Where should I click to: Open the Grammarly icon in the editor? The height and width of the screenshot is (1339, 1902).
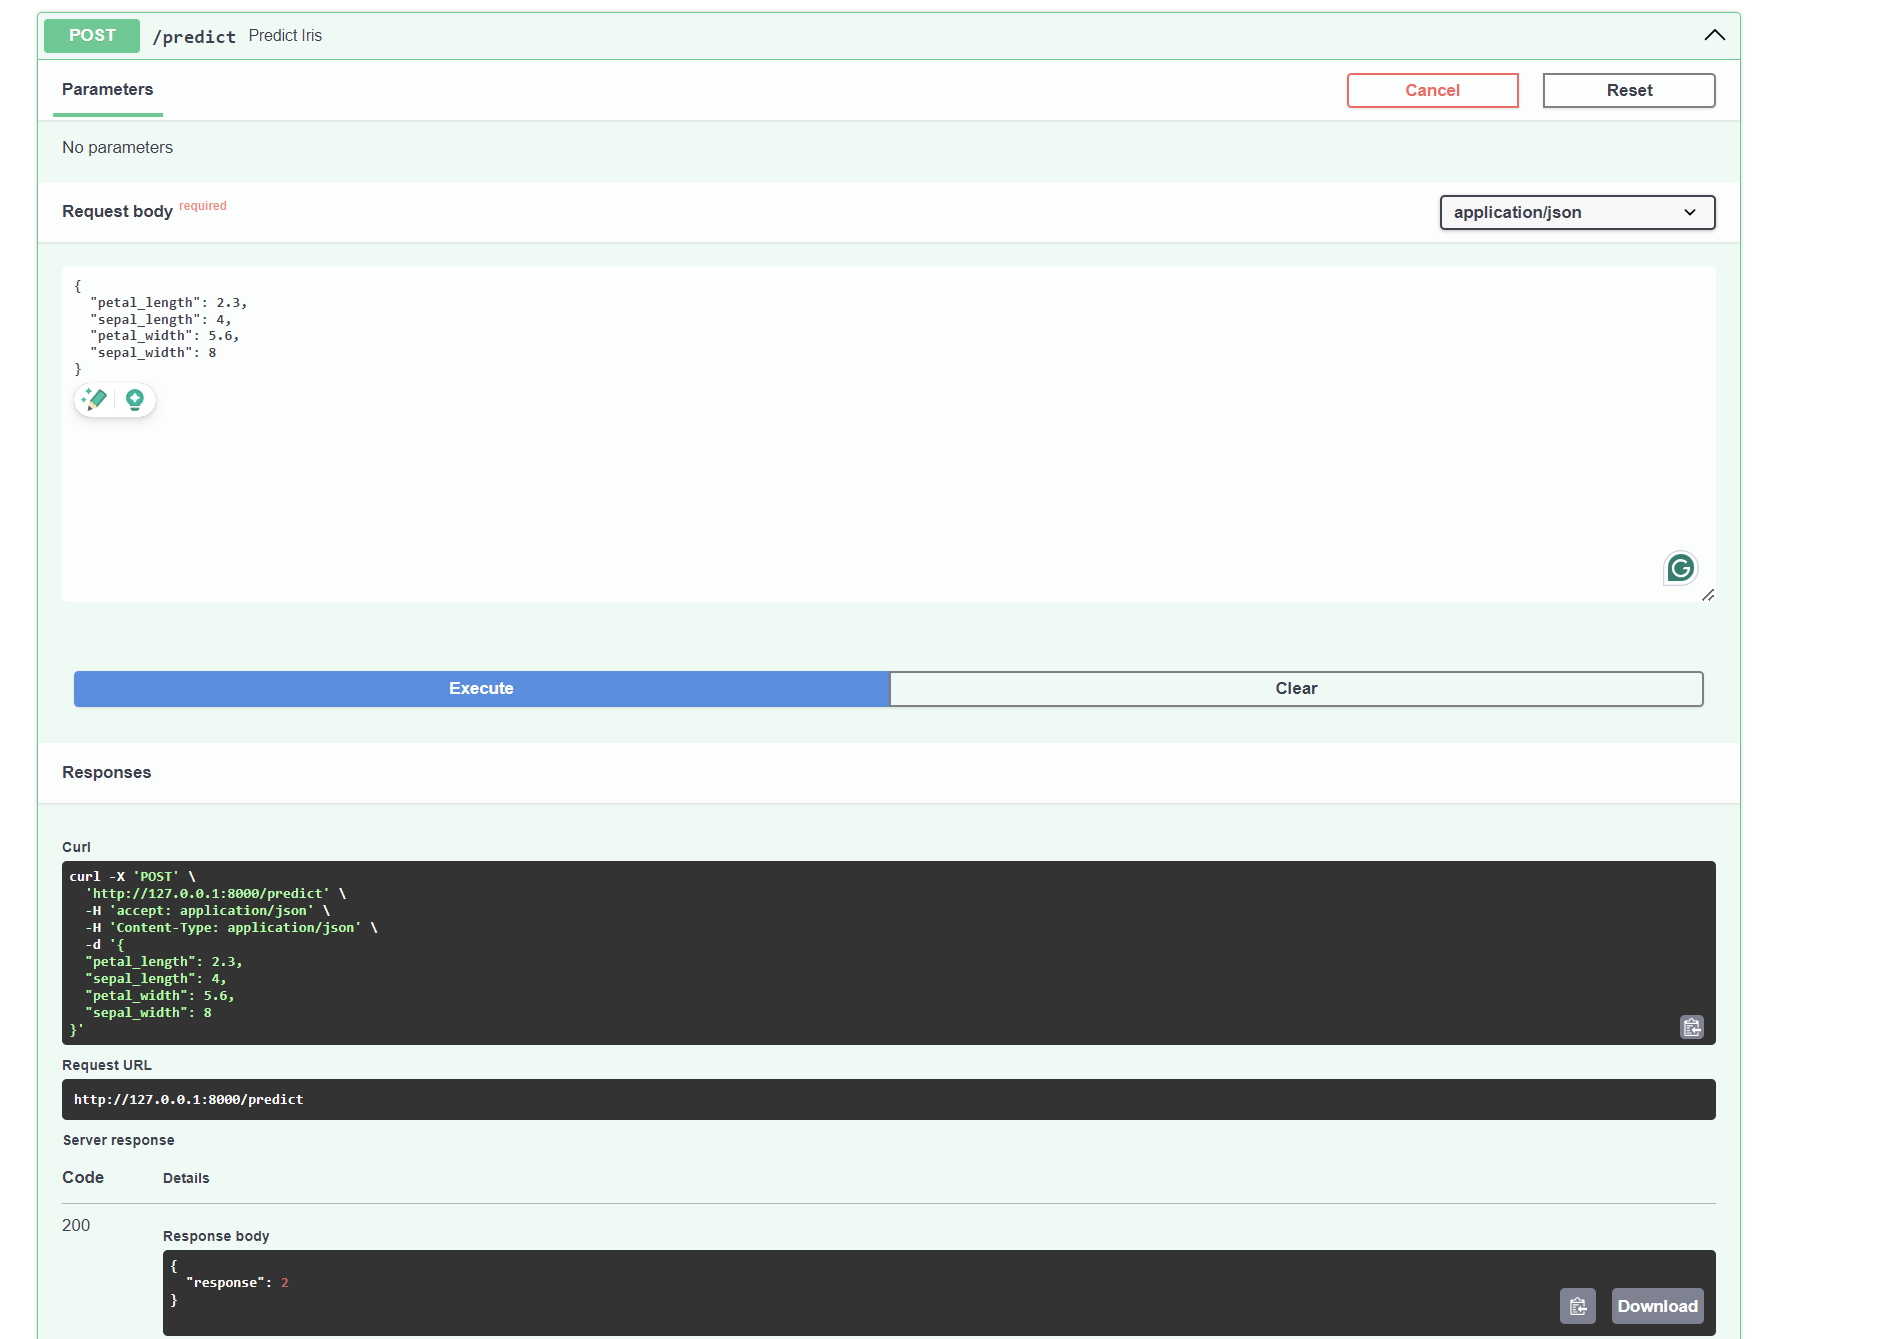(x=1680, y=568)
